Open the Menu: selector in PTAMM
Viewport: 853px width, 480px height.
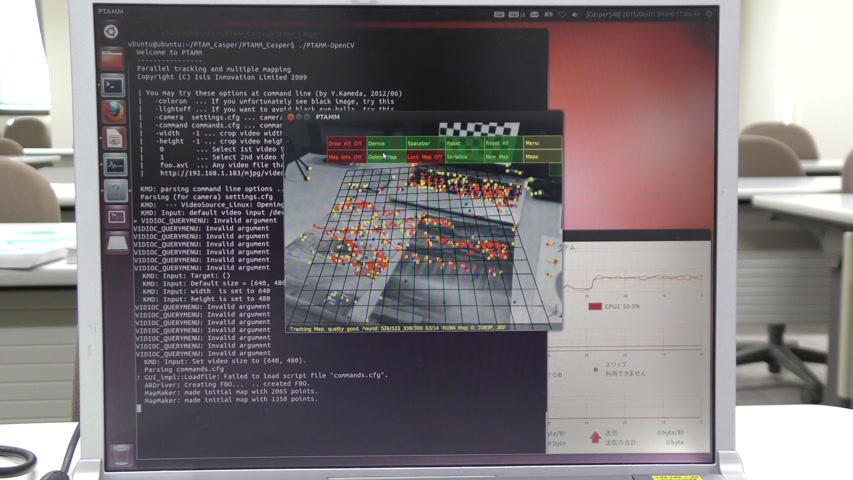[x=542, y=143]
